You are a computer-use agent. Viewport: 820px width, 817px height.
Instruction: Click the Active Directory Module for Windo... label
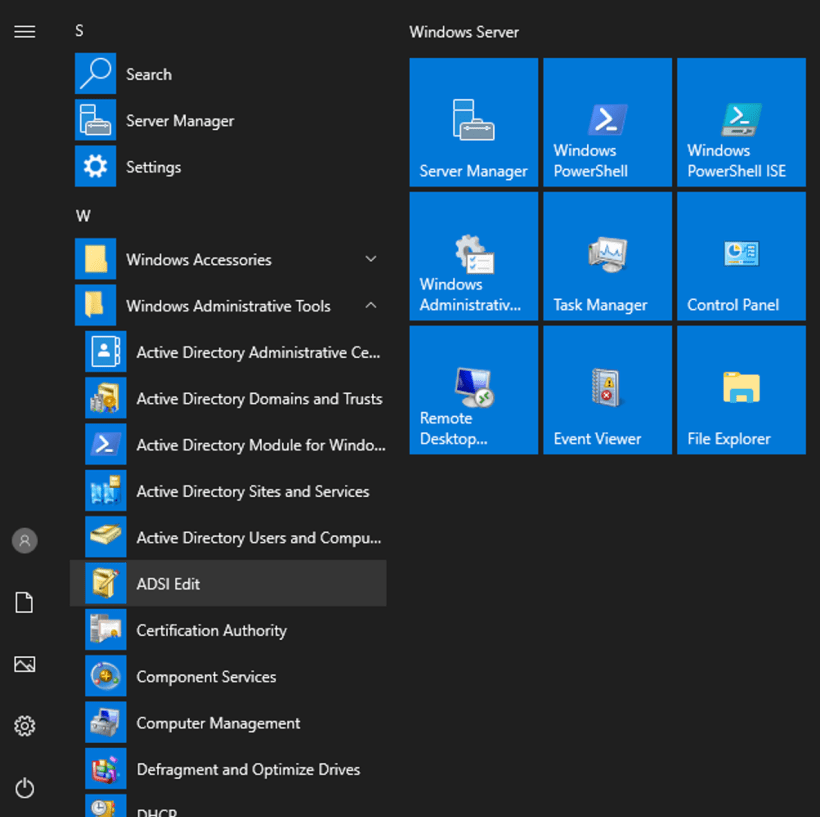coord(261,445)
